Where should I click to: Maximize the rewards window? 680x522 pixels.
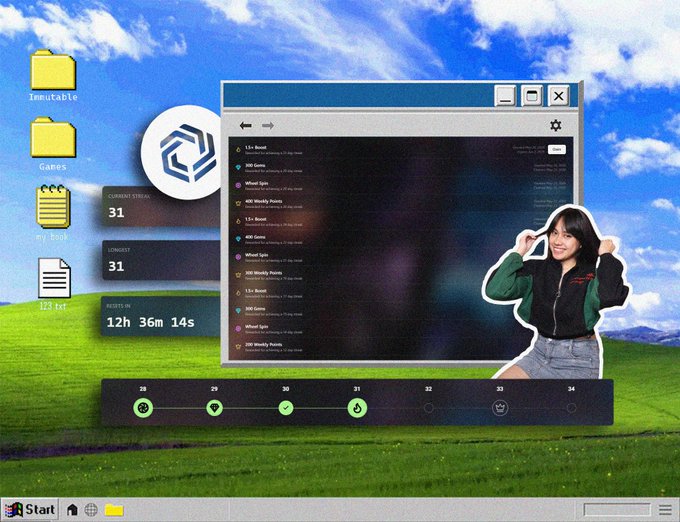(x=532, y=96)
